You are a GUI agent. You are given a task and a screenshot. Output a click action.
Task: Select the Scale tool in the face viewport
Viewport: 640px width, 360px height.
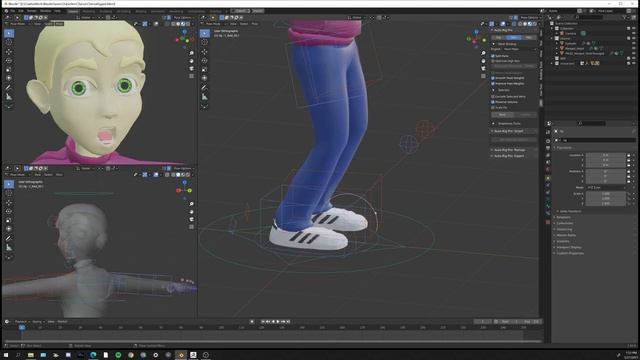[9, 69]
